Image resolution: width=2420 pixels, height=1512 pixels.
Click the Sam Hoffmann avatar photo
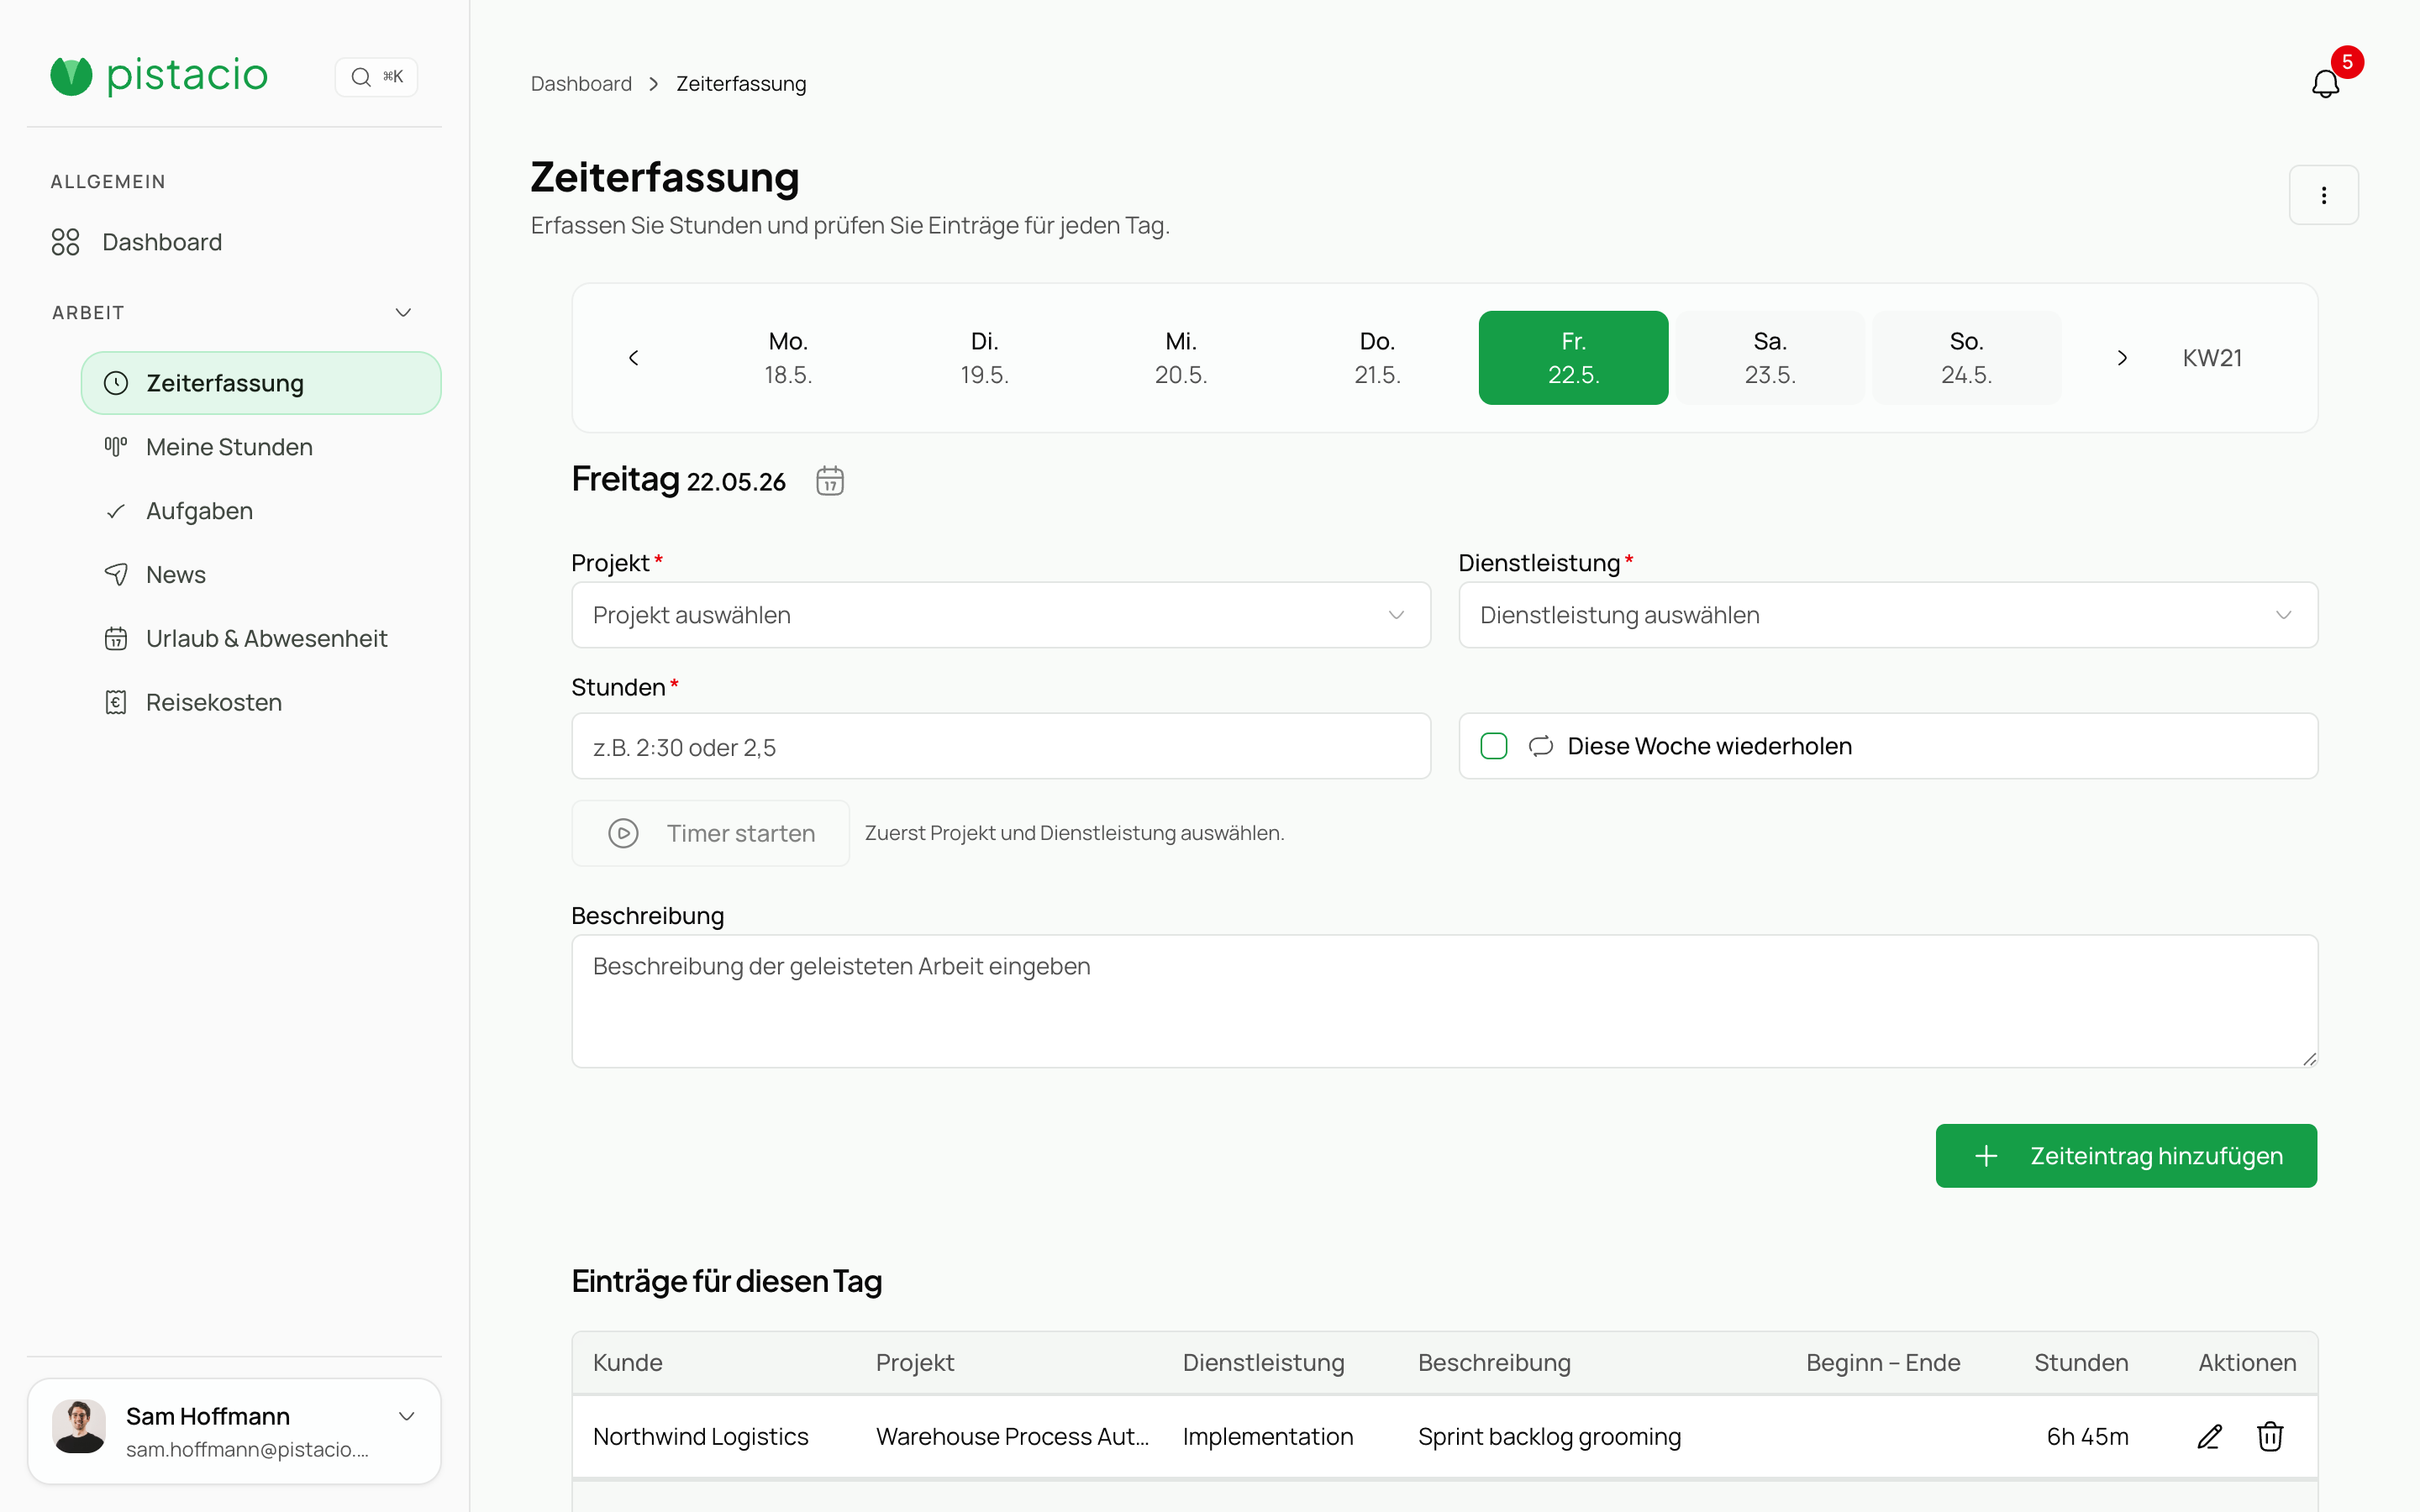pos(79,1426)
